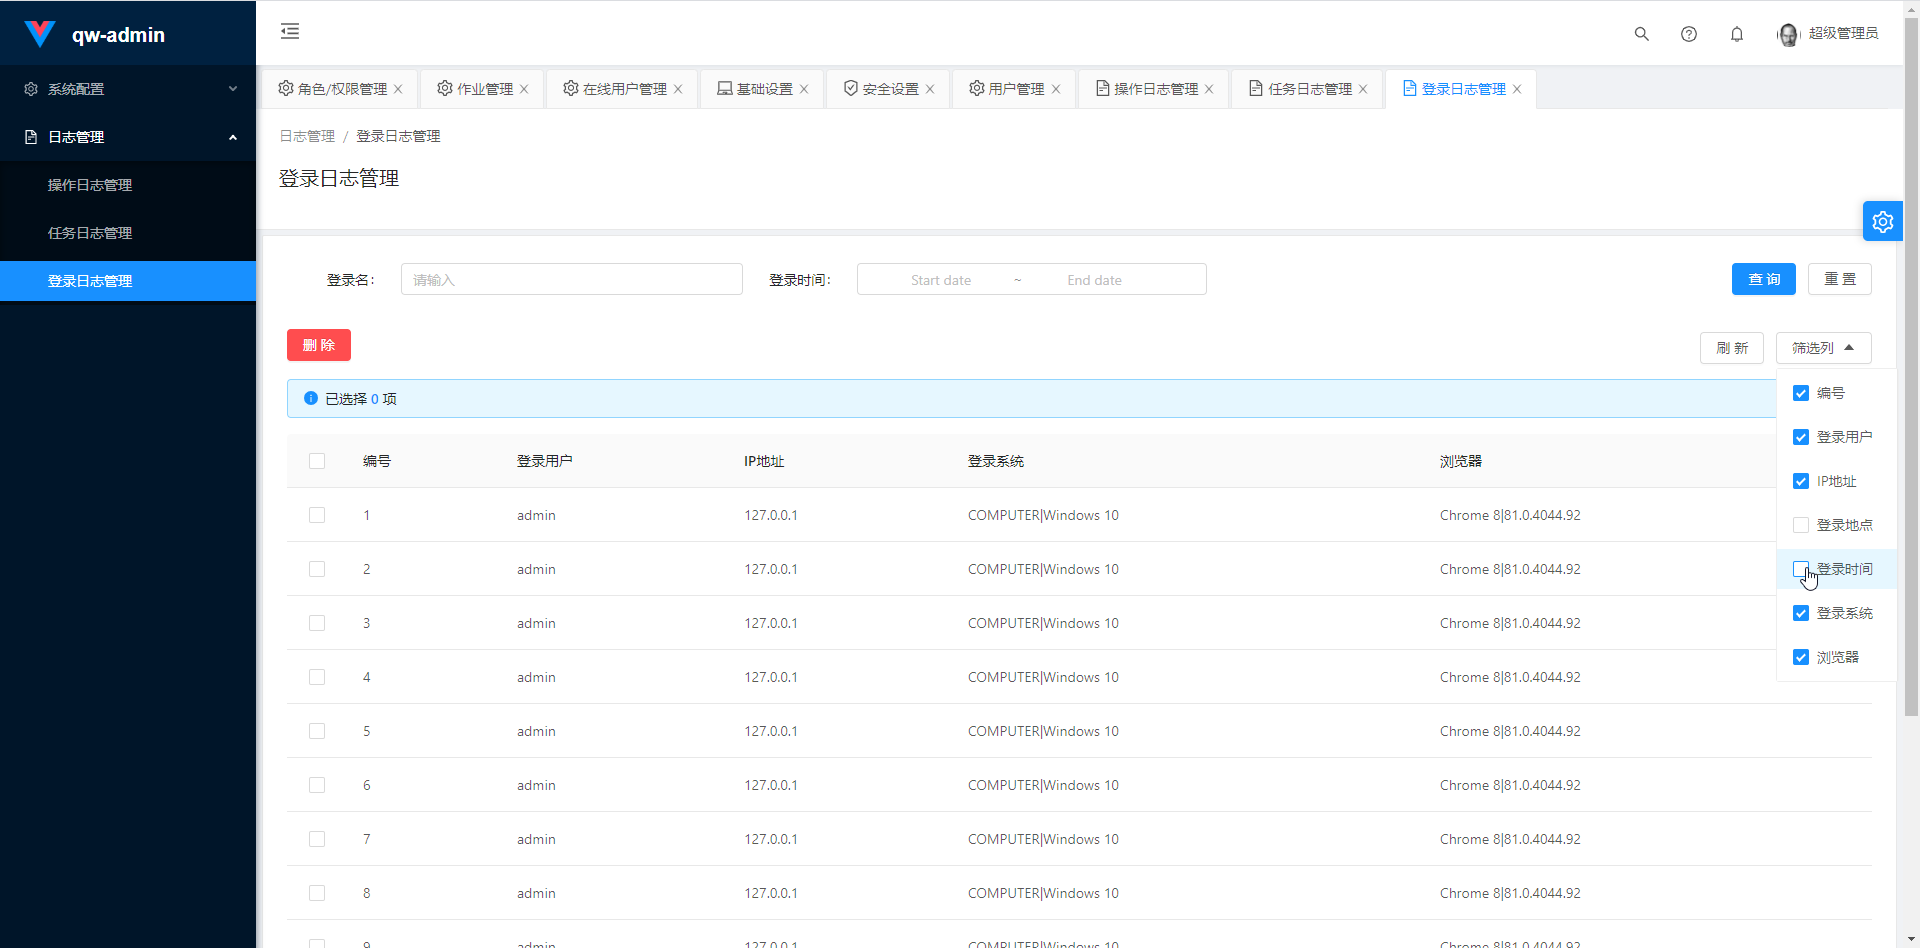Open the End date picker field
This screenshot has width=1920, height=948.
(x=1094, y=280)
